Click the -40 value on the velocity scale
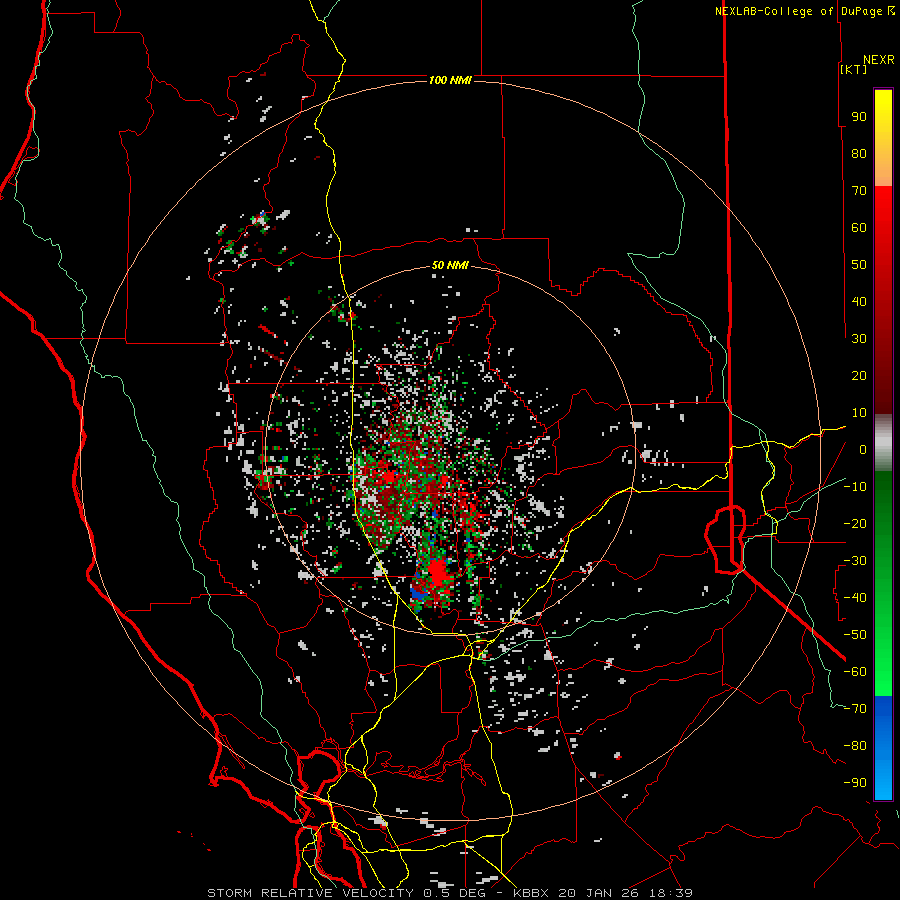This screenshot has height=900, width=900. coord(855,598)
